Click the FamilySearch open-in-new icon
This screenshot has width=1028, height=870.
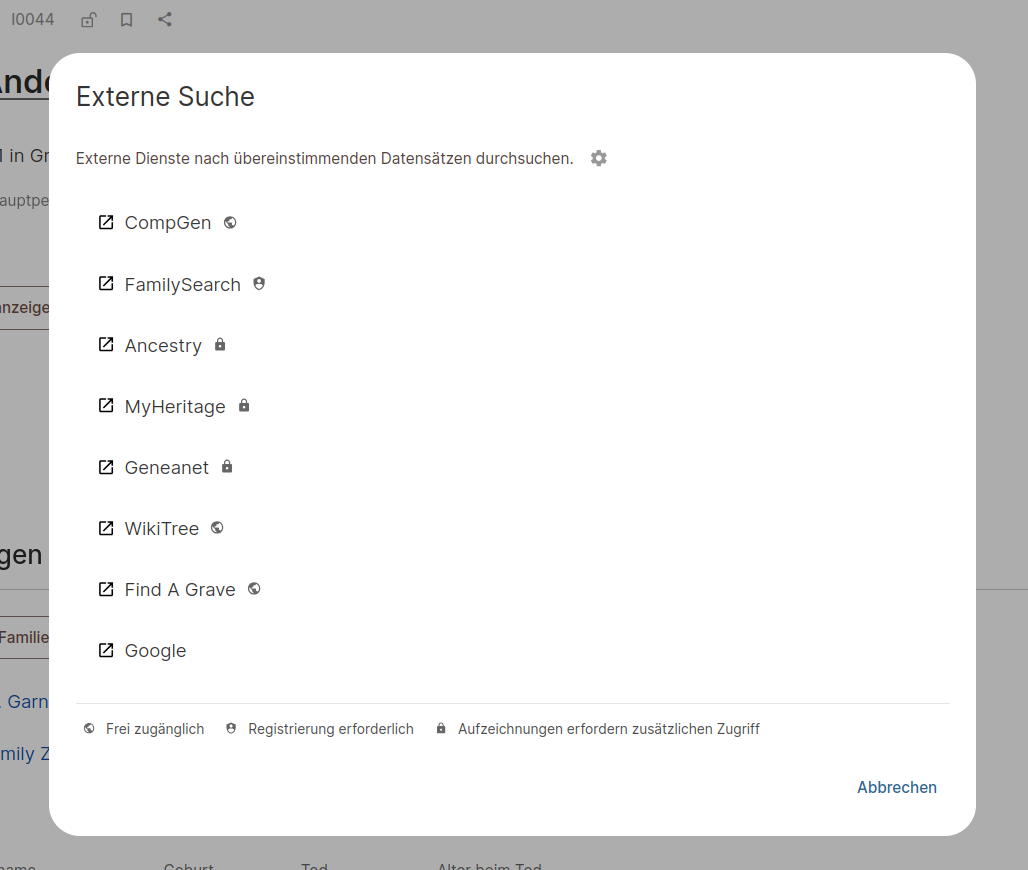106,283
